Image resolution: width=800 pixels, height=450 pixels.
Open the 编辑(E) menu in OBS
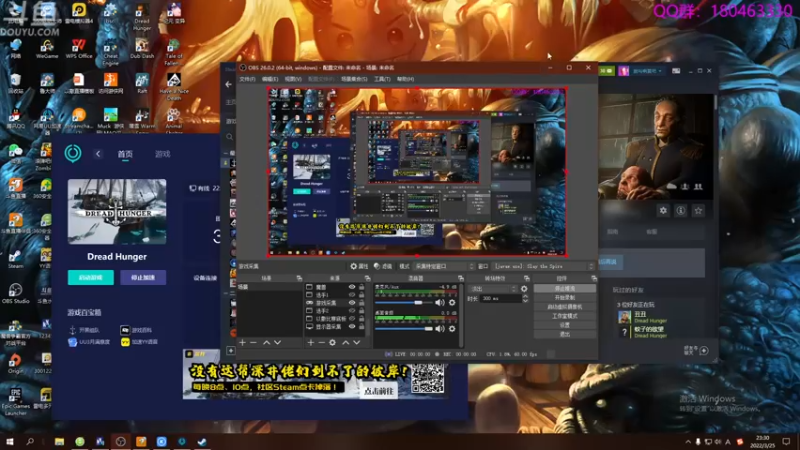(x=270, y=79)
